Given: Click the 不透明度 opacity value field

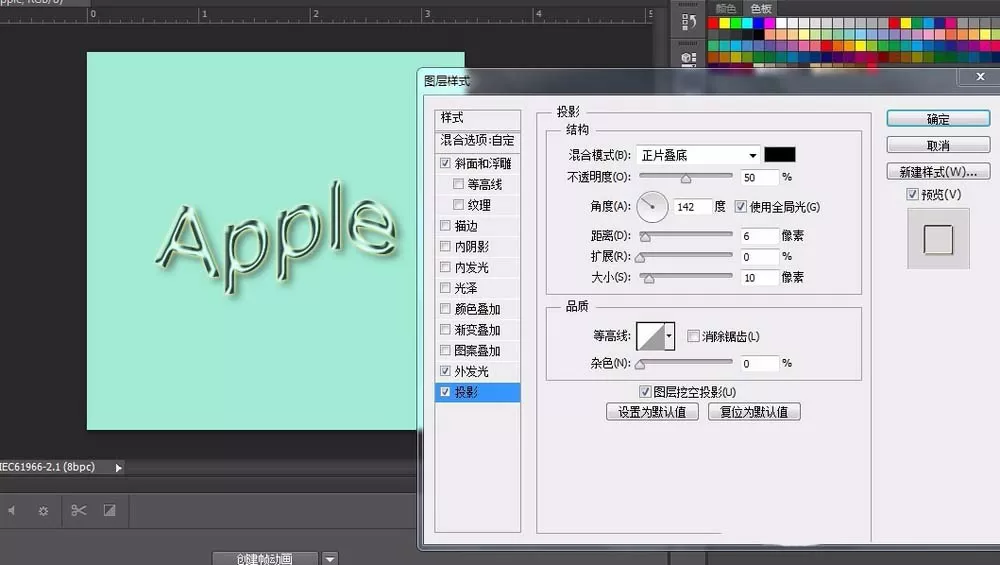Looking at the screenshot, I should point(760,177).
